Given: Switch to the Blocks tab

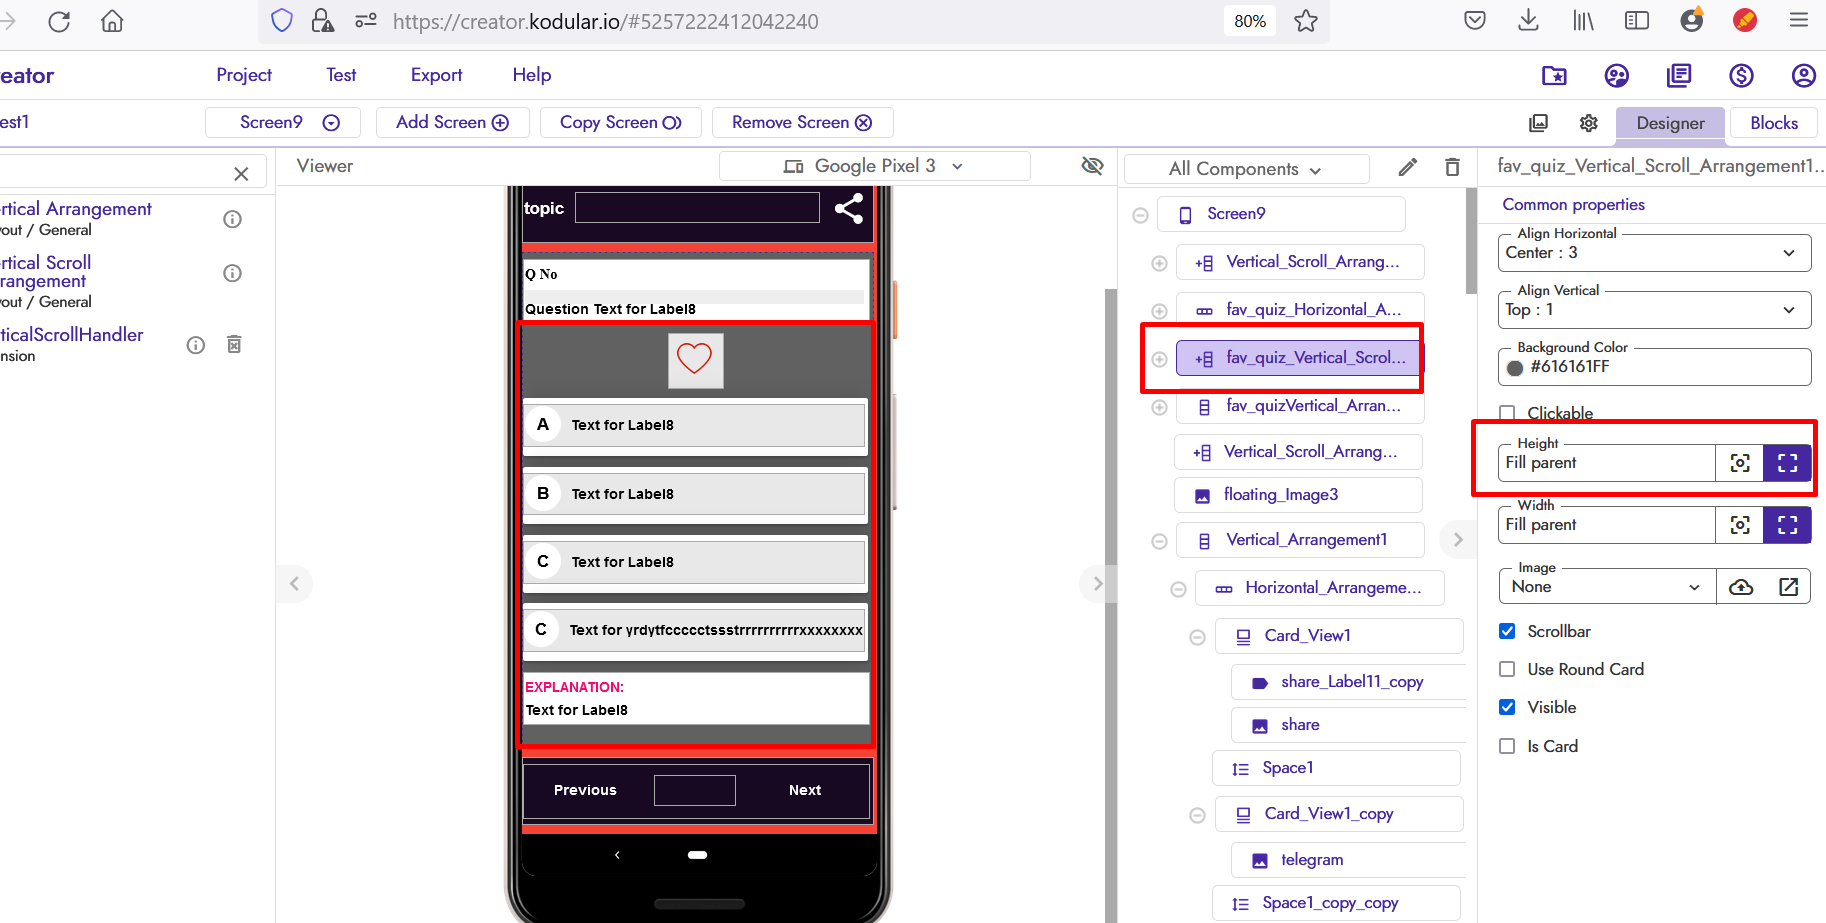Looking at the screenshot, I should click(1773, 123).
